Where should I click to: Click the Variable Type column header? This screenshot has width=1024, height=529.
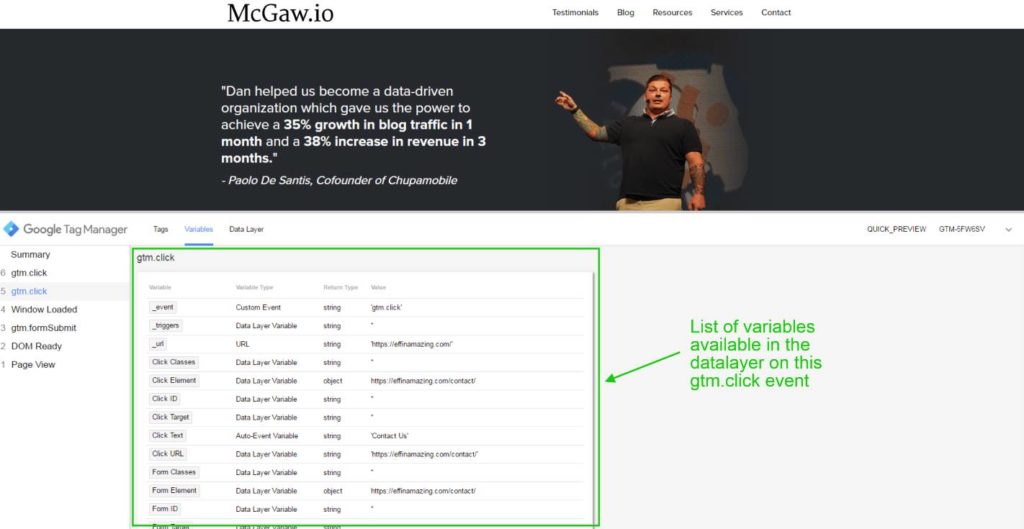click(255, 287)
